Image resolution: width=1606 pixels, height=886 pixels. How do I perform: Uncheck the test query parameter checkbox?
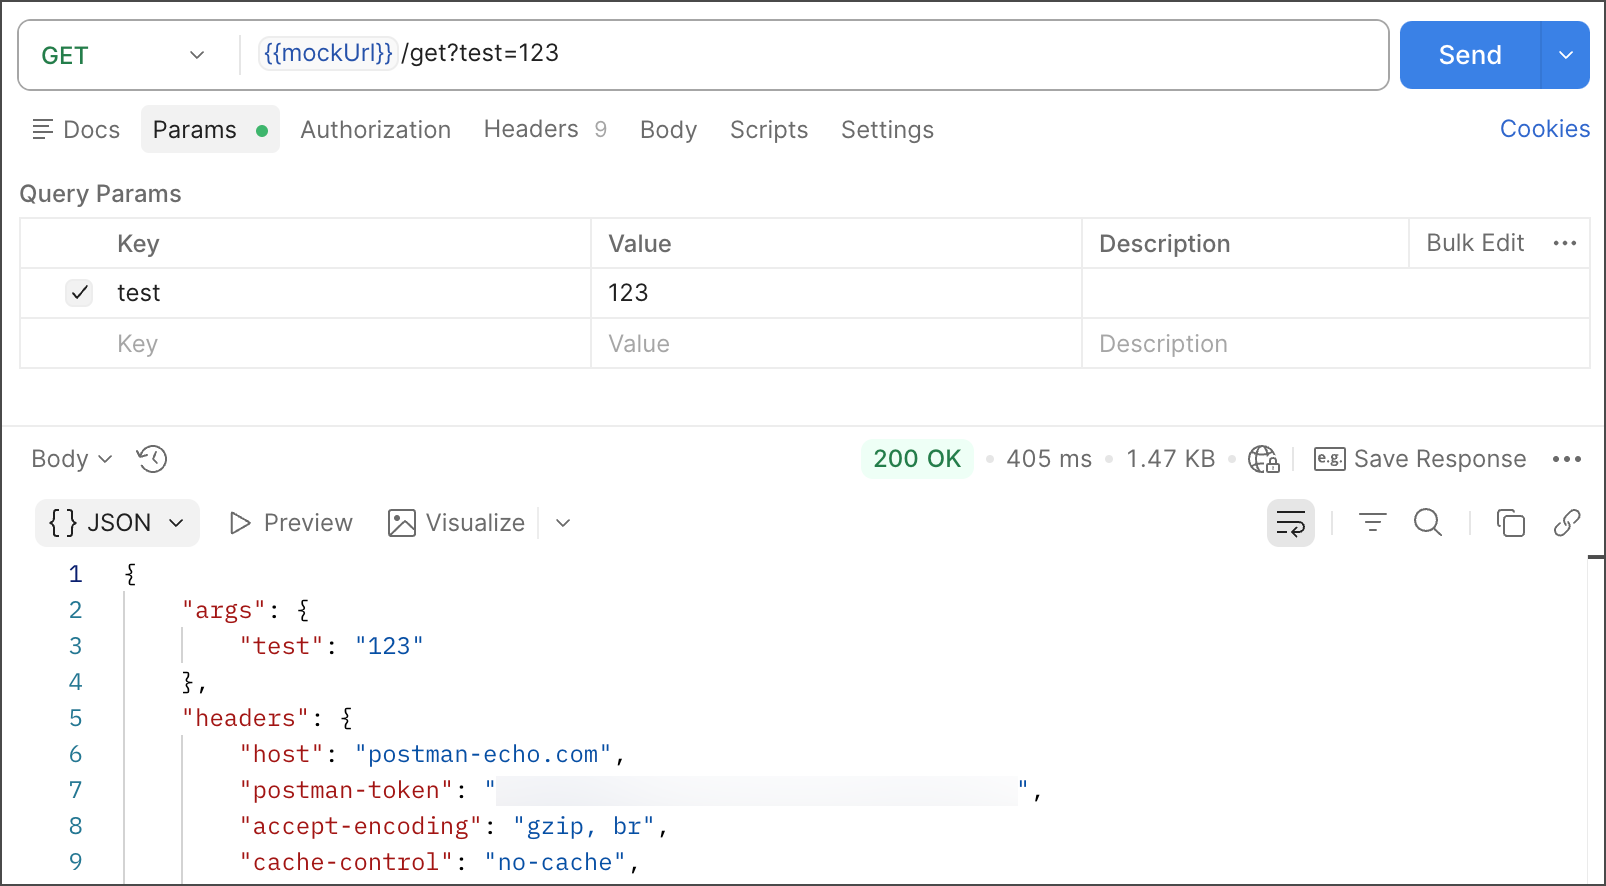tap(79, 293)
